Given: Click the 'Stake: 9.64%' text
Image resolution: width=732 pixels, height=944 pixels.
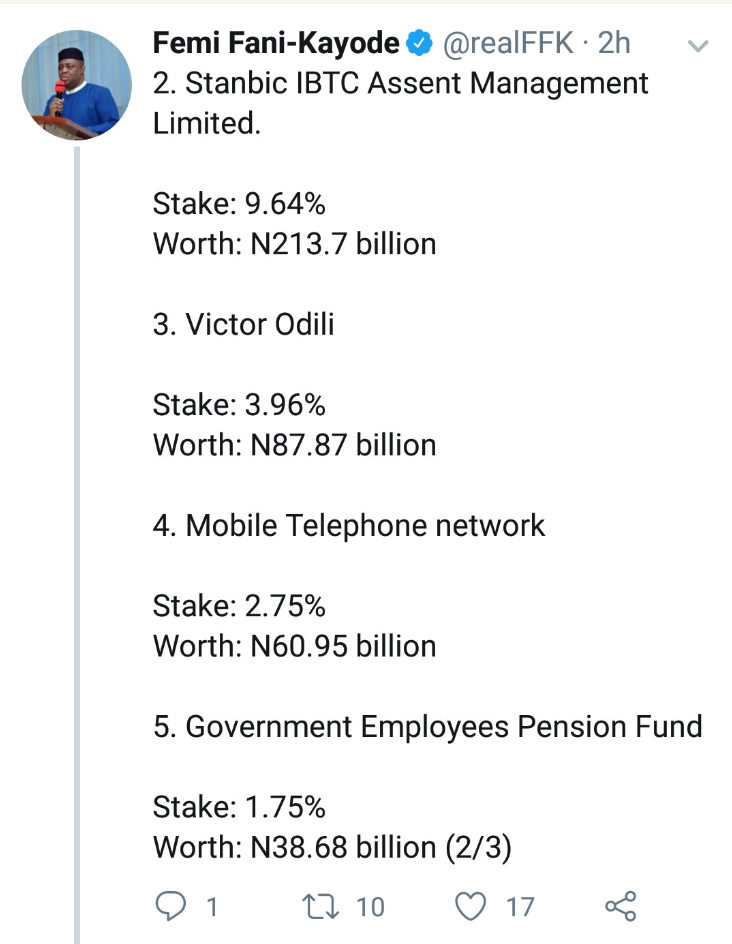Looking at the screenshot, I should (x=239, y=204).
